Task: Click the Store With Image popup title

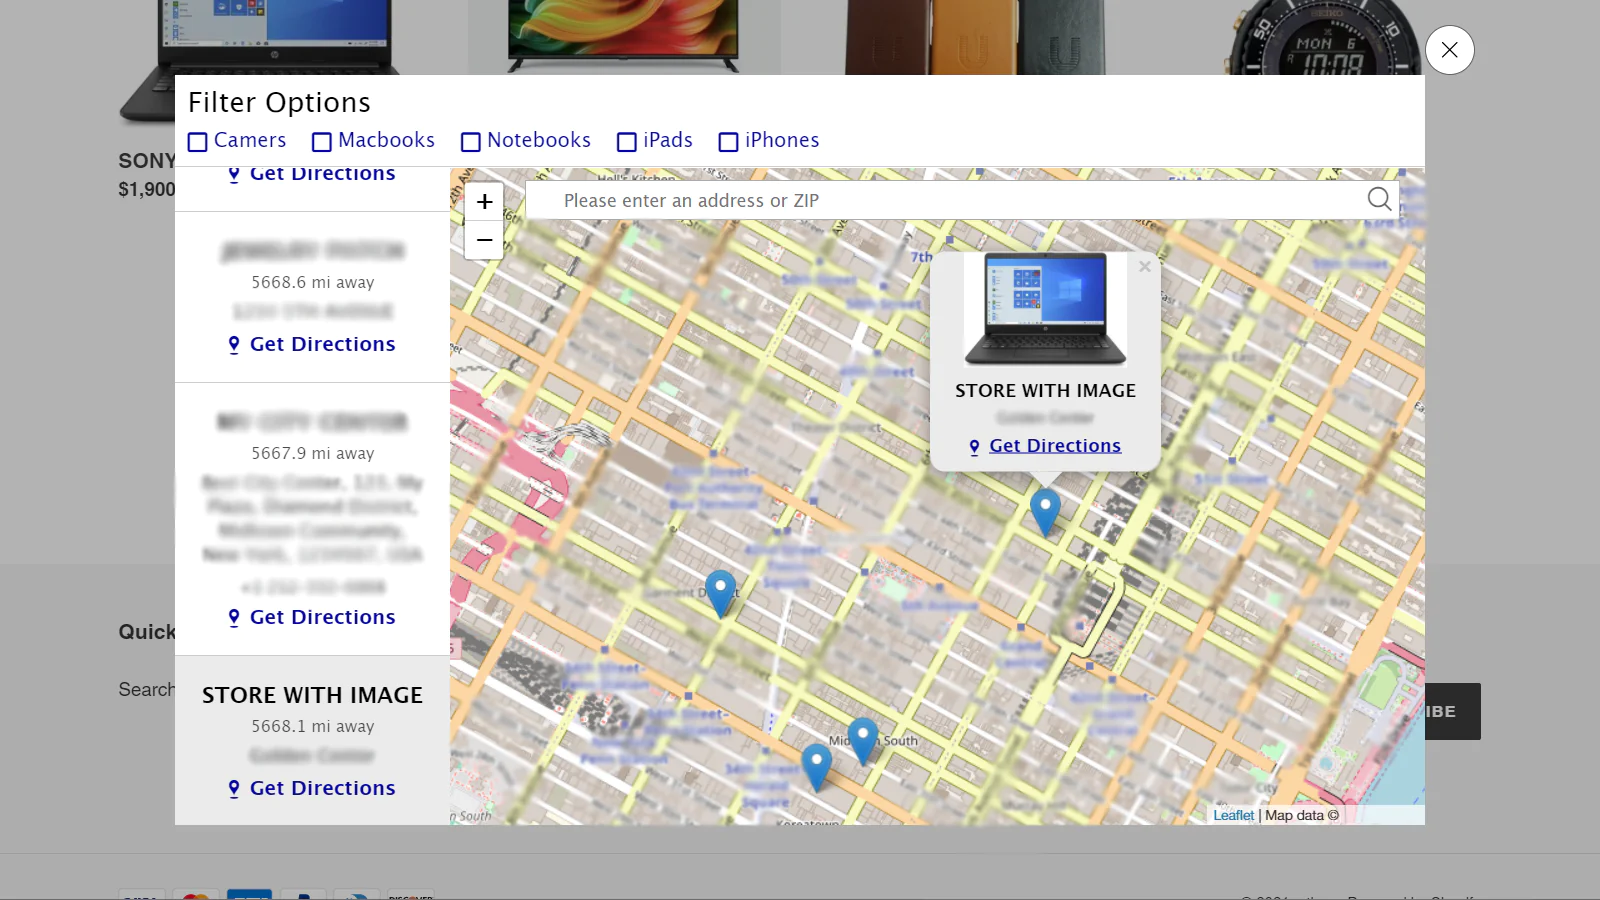Action: (x=1045, y=391)
